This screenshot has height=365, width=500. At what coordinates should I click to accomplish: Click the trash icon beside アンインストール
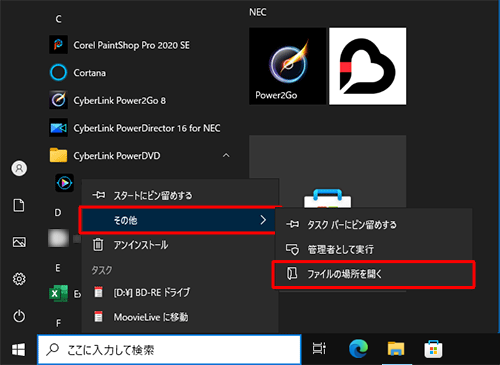98,245
